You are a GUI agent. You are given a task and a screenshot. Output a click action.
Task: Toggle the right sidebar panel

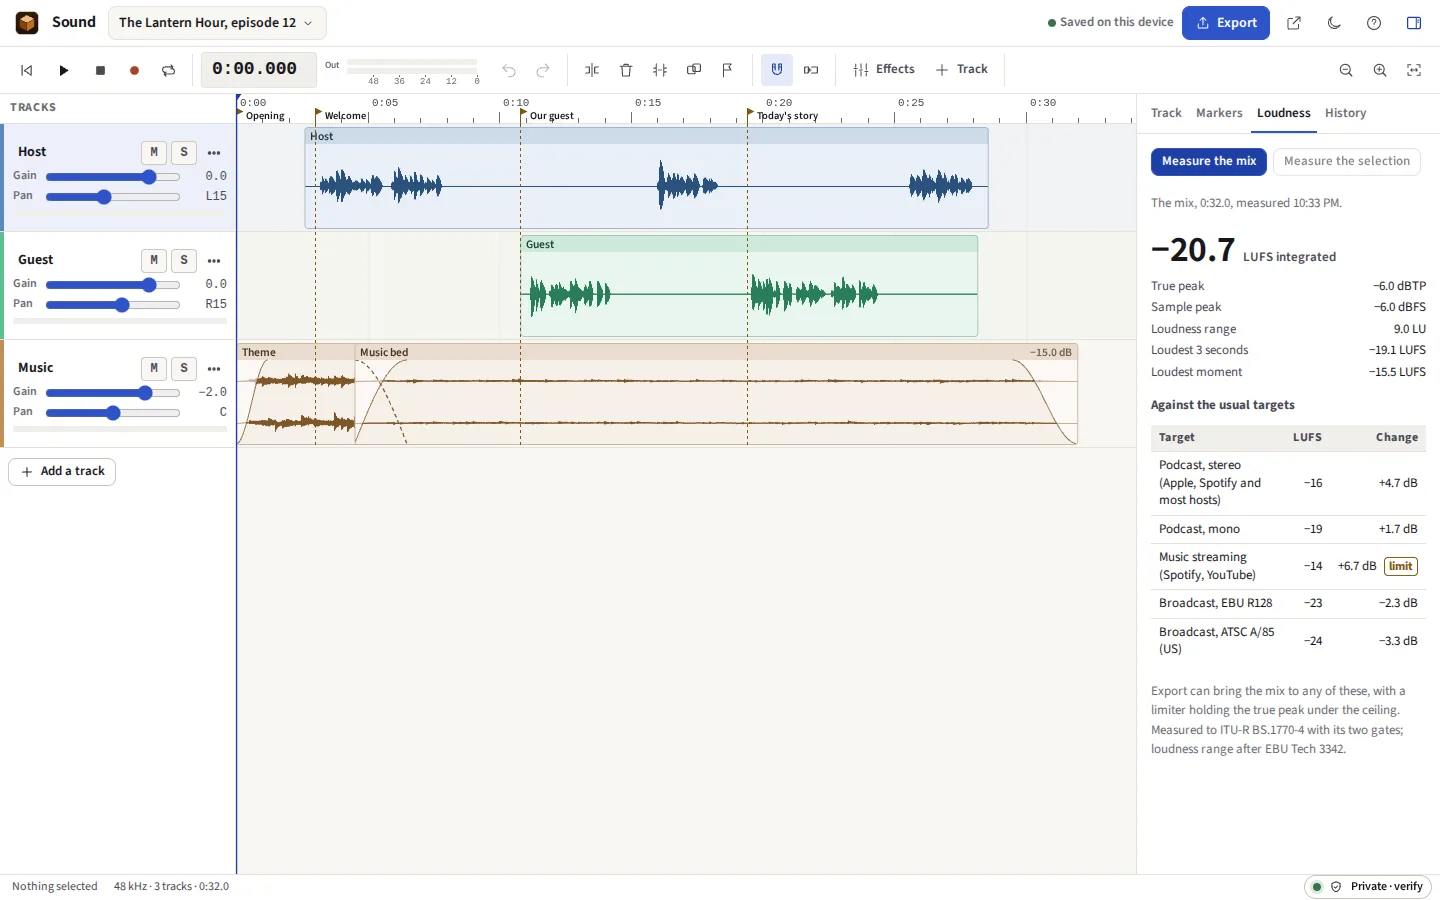coord(1414,23)
